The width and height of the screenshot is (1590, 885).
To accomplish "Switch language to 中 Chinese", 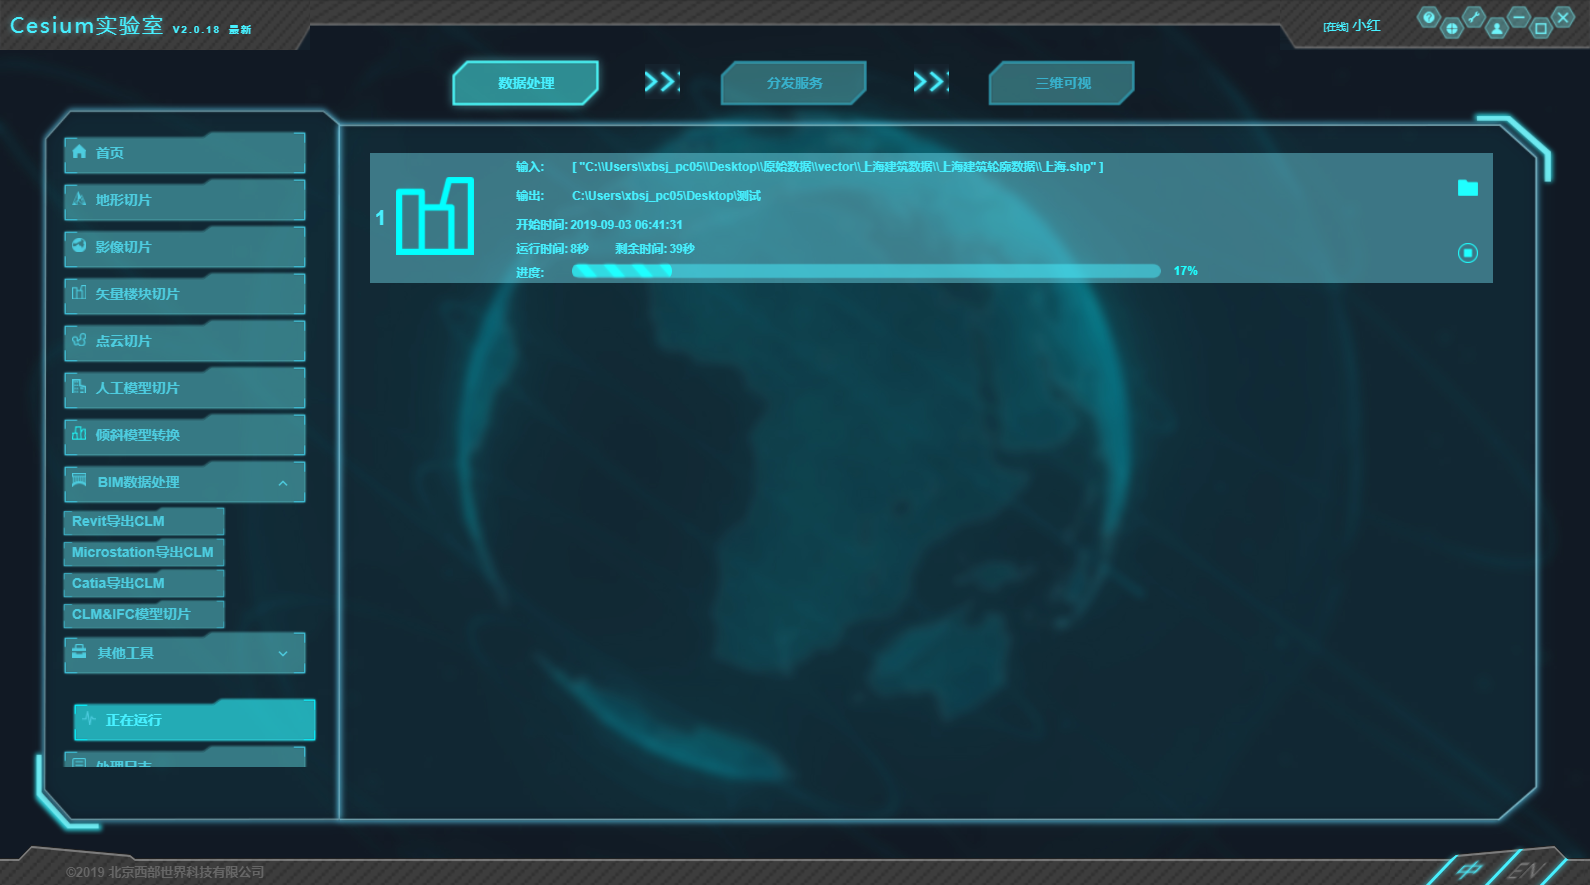I will [1468, 870].
